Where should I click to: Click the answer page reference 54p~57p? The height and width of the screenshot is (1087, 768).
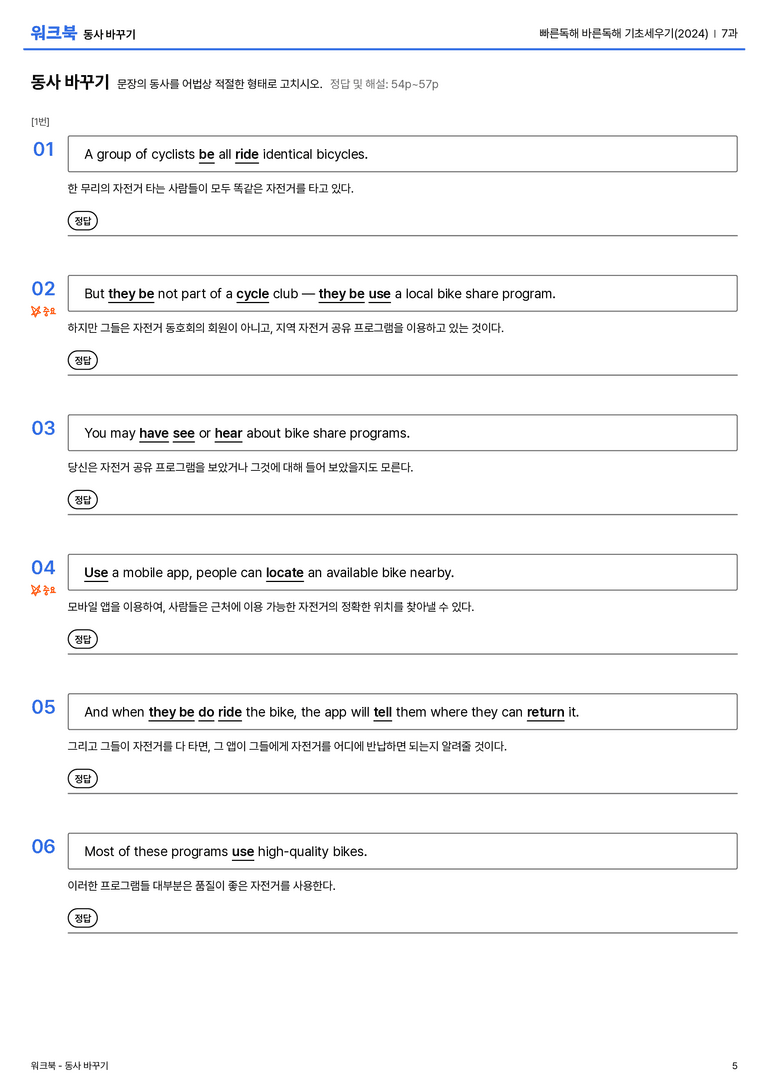coord(414,85)
